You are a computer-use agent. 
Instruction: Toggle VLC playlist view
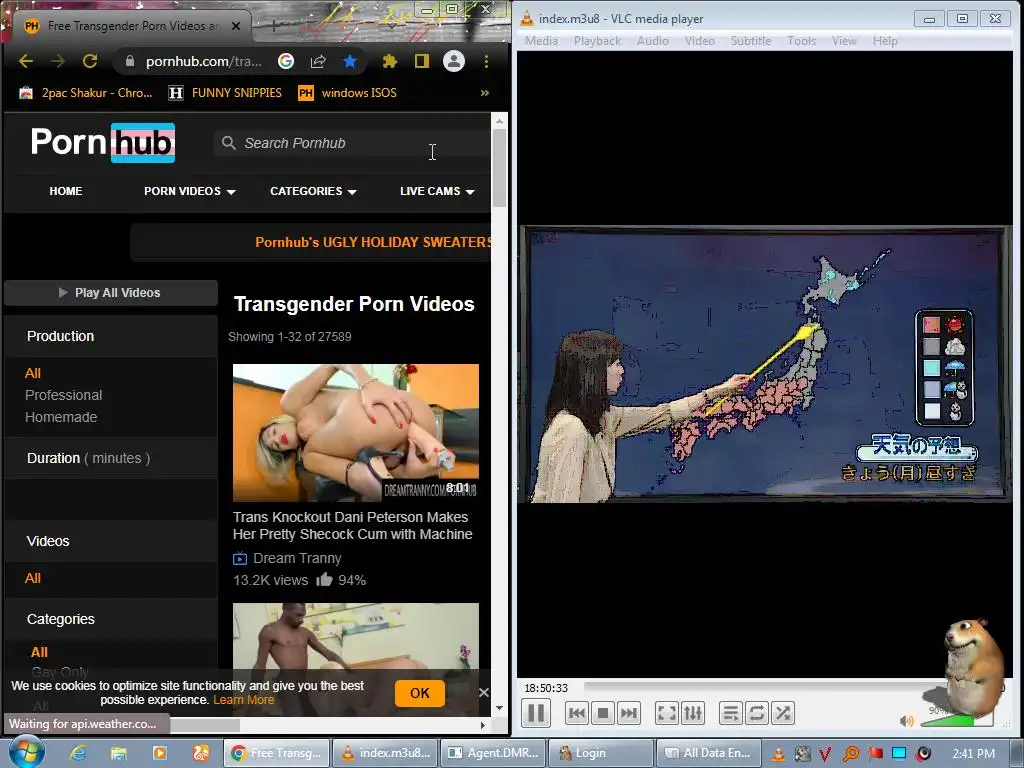pos(731,713)
